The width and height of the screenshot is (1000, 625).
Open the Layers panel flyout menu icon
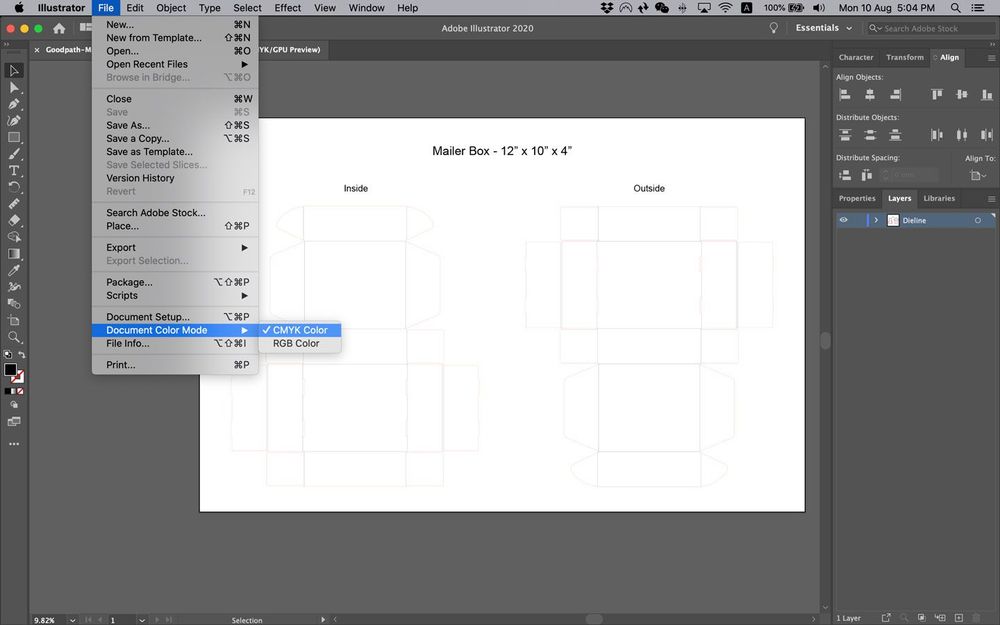pos(991,198)
